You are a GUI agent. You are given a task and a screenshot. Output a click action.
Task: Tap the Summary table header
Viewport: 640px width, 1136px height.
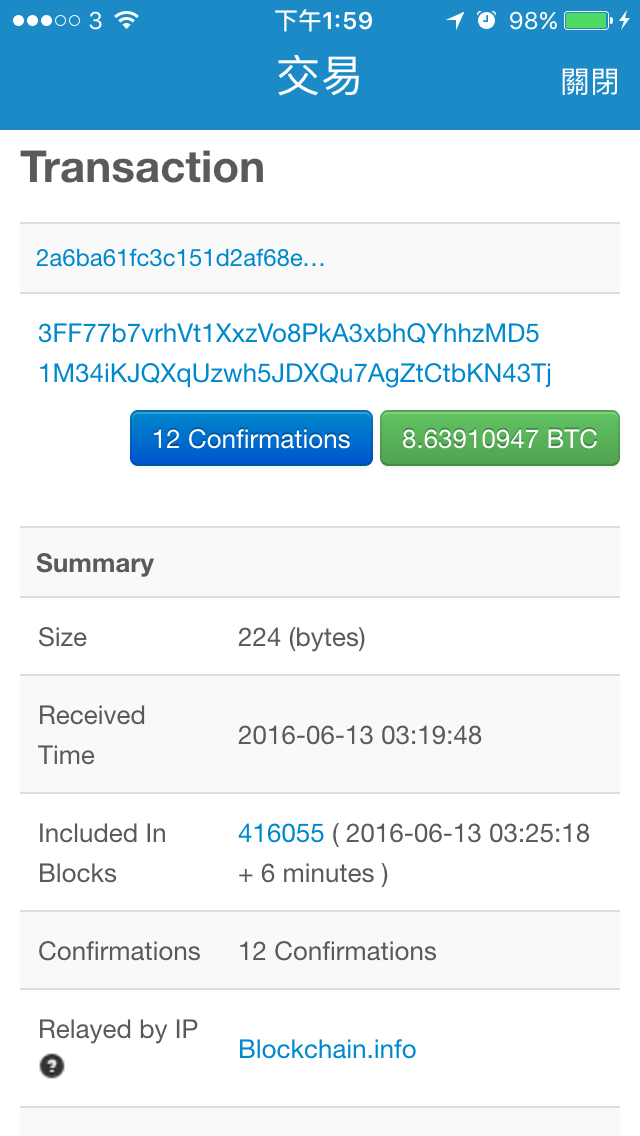tap(320, 563)
